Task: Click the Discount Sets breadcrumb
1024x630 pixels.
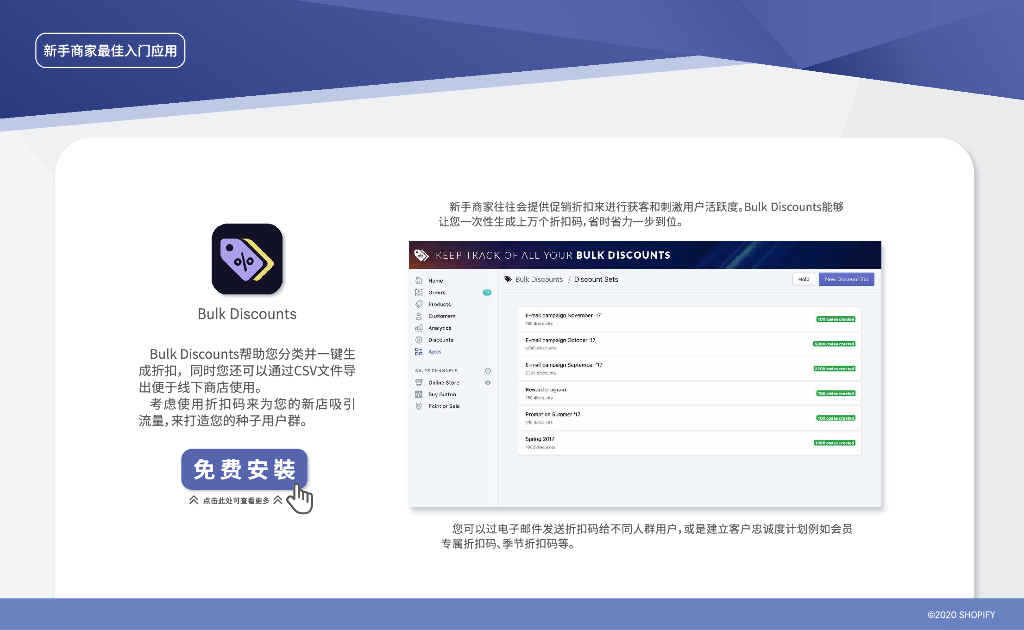Action: [596, 279]
